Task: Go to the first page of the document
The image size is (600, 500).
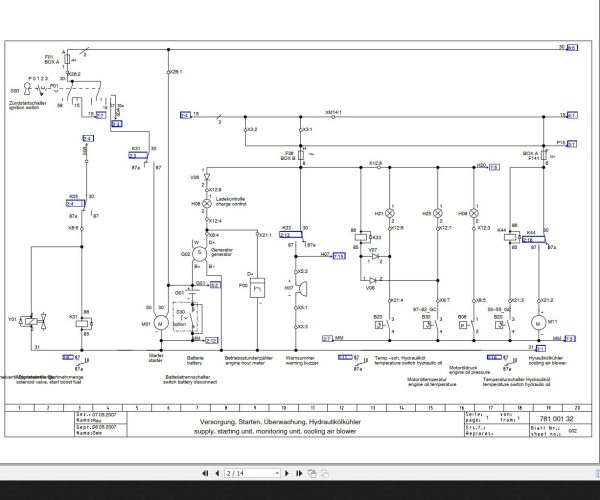Action: point(205,473)
